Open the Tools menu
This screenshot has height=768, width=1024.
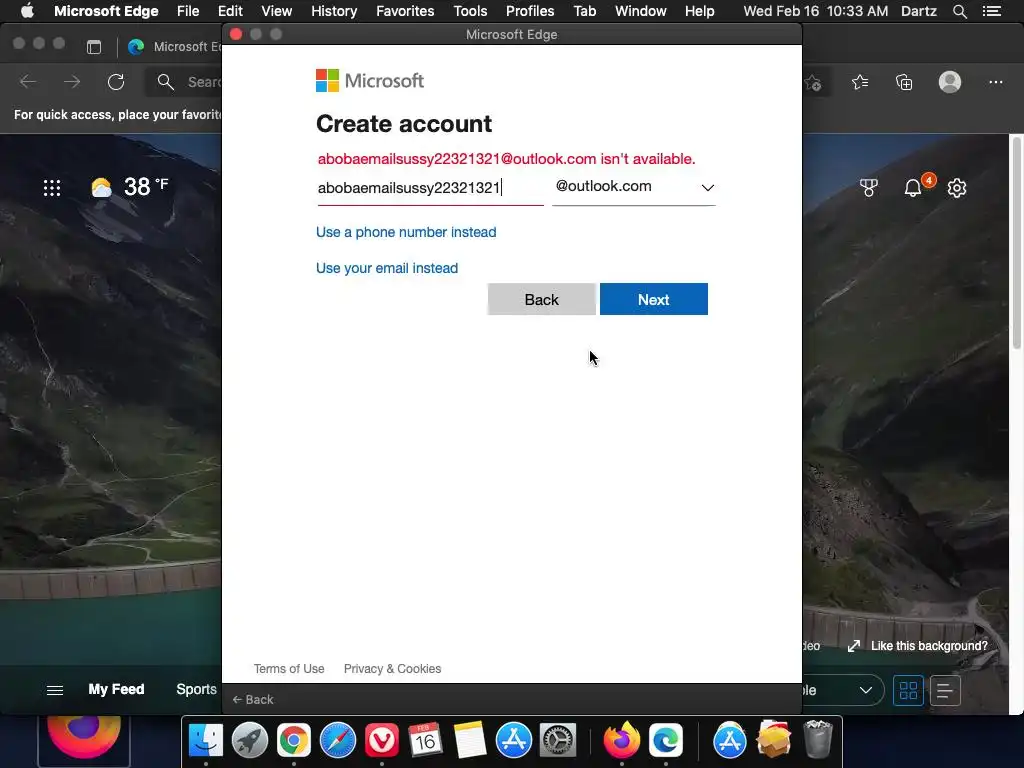pos(470,11)
